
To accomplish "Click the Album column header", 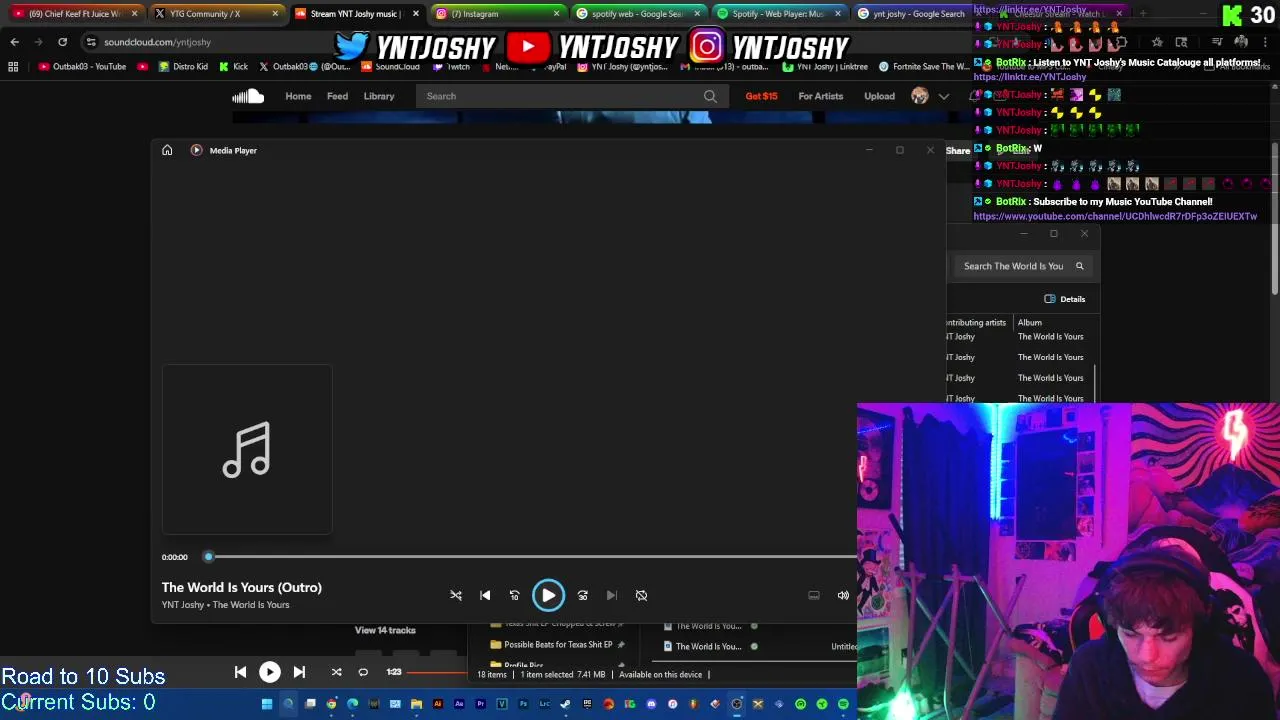I will click(x=1030, y=323).
